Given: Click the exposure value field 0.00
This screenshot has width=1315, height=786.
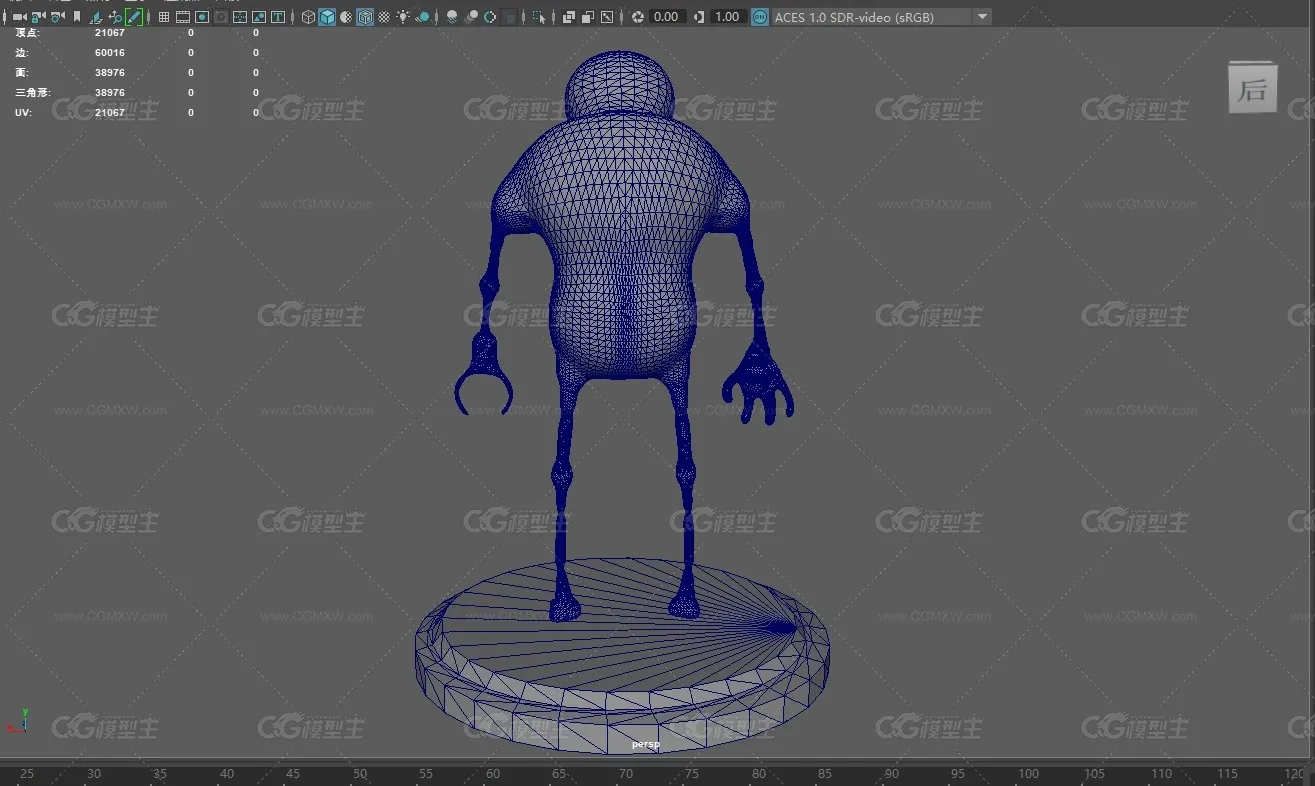Looking at the screenshot, I should point(667,17).
